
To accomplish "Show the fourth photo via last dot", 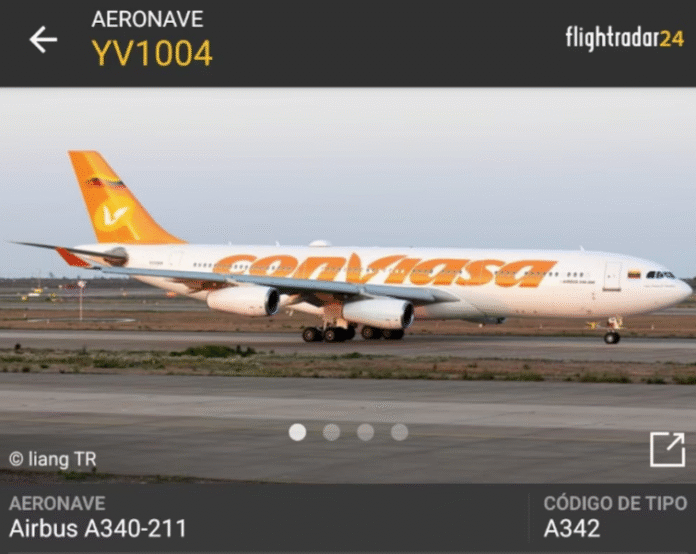I will pos(399,432).
